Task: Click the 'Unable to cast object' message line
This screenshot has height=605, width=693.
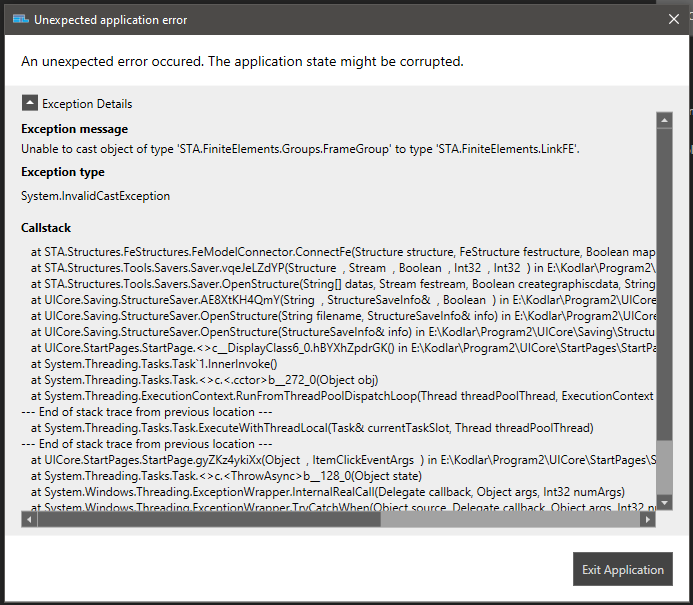Action: [300, 149]
